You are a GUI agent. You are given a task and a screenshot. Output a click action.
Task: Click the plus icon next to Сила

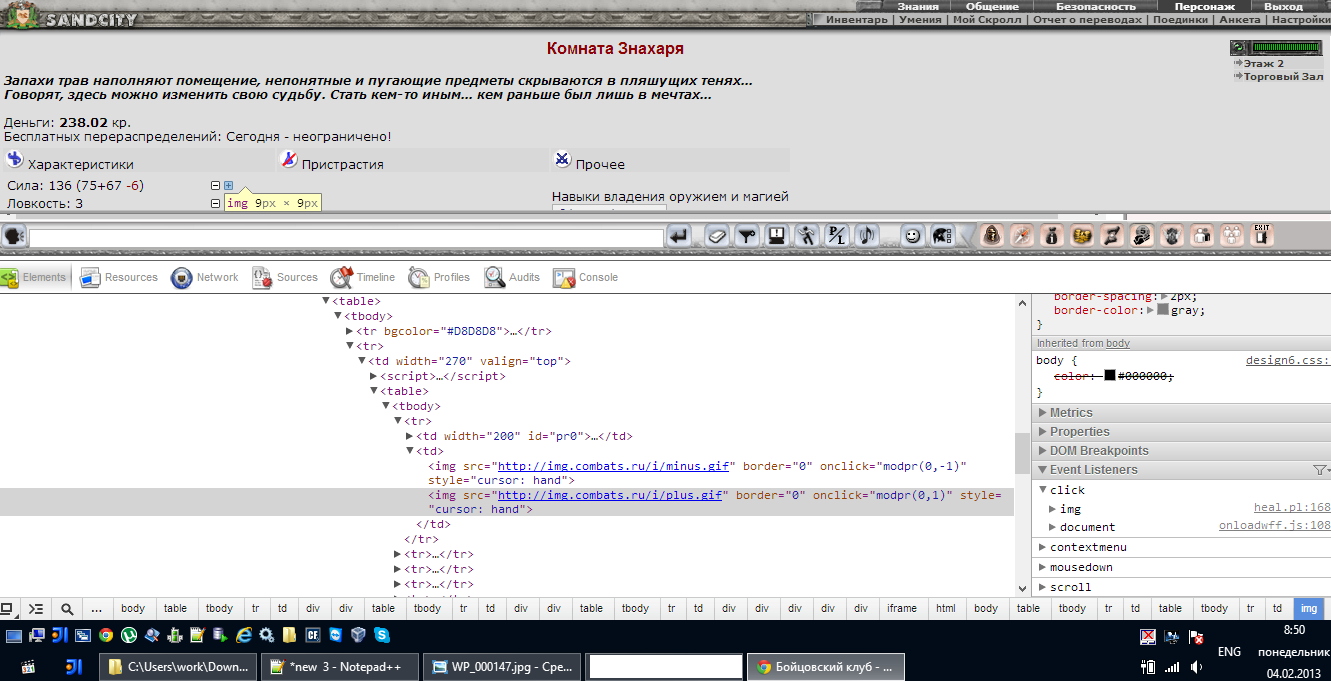(x=228, y=185)
